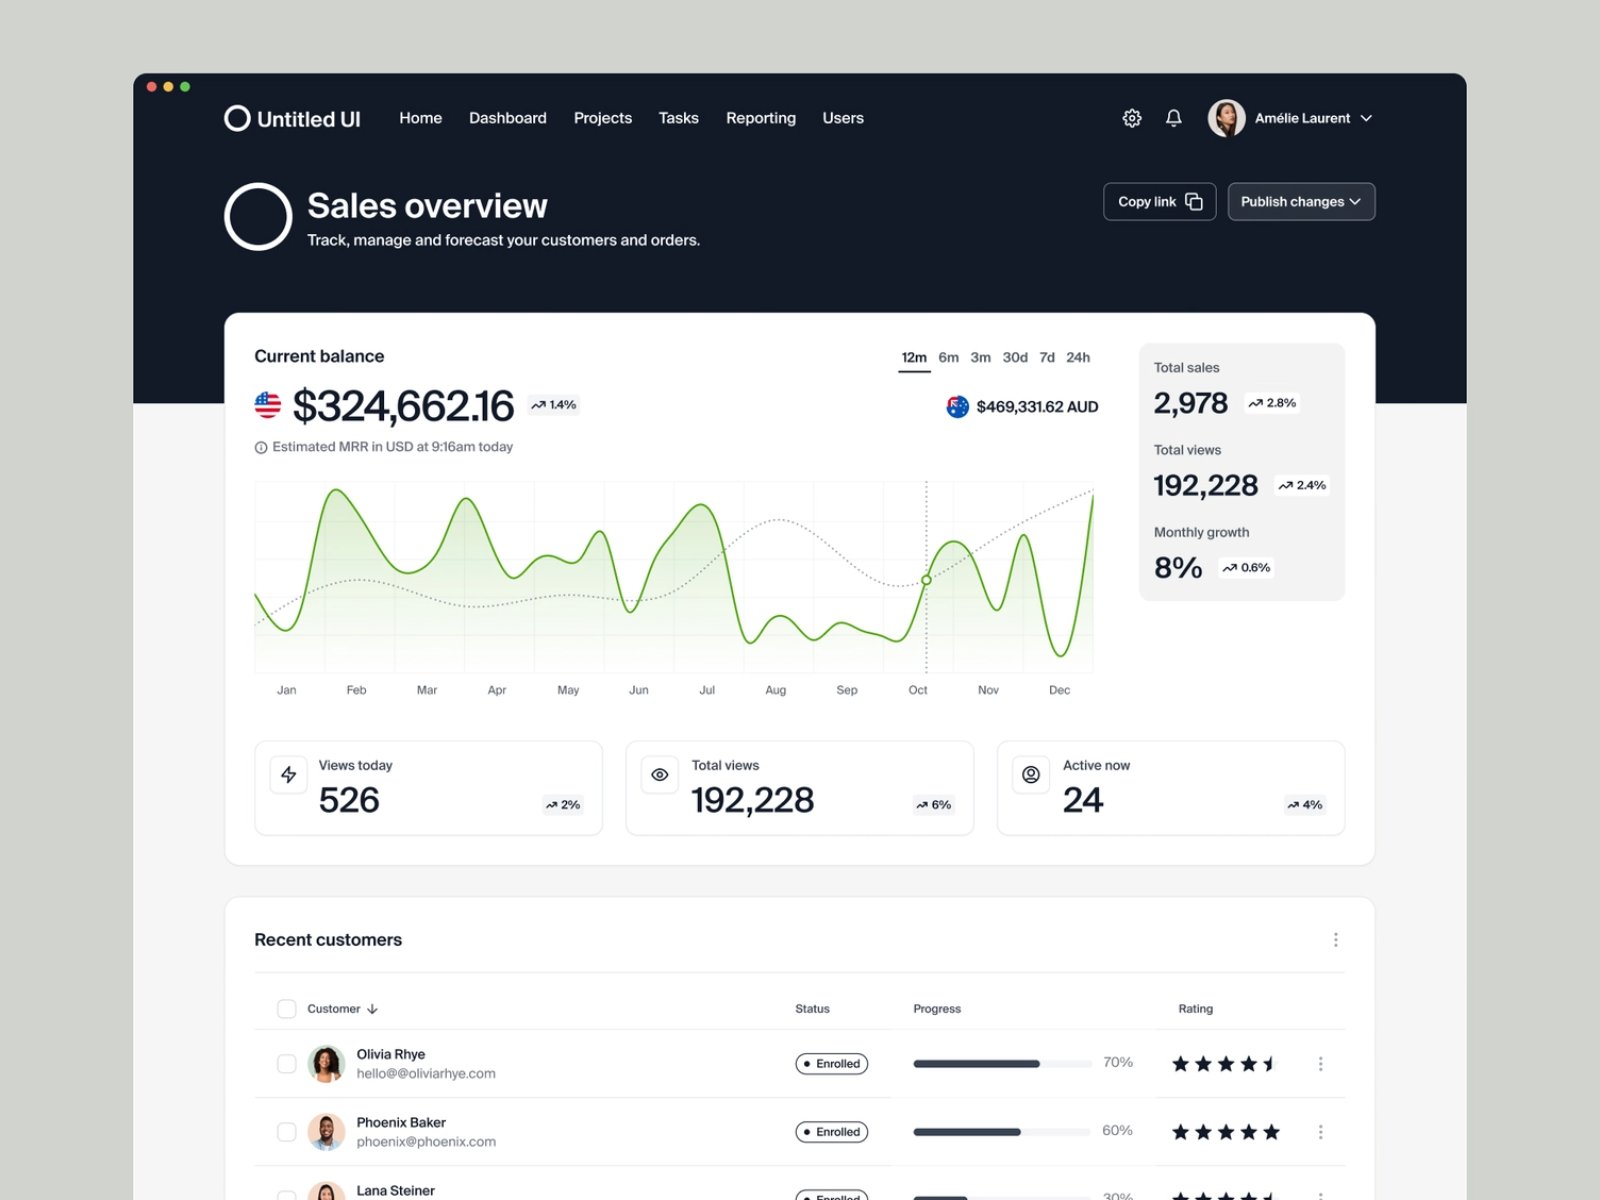Open the Reporting nav item
Screen dimensions: 1600x1200
pos(761,118)
